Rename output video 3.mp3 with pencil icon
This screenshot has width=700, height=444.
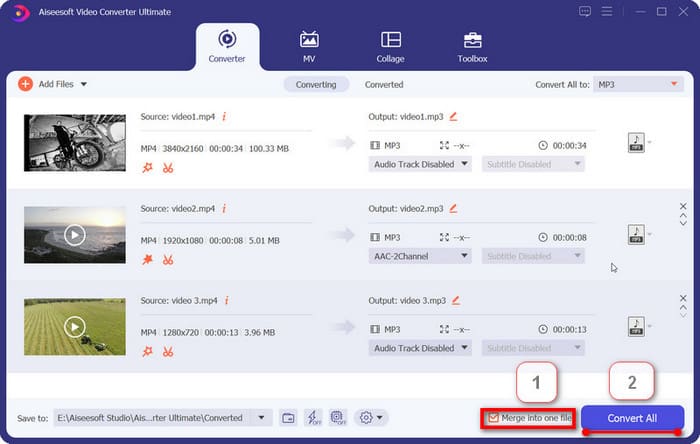[456, 300]
